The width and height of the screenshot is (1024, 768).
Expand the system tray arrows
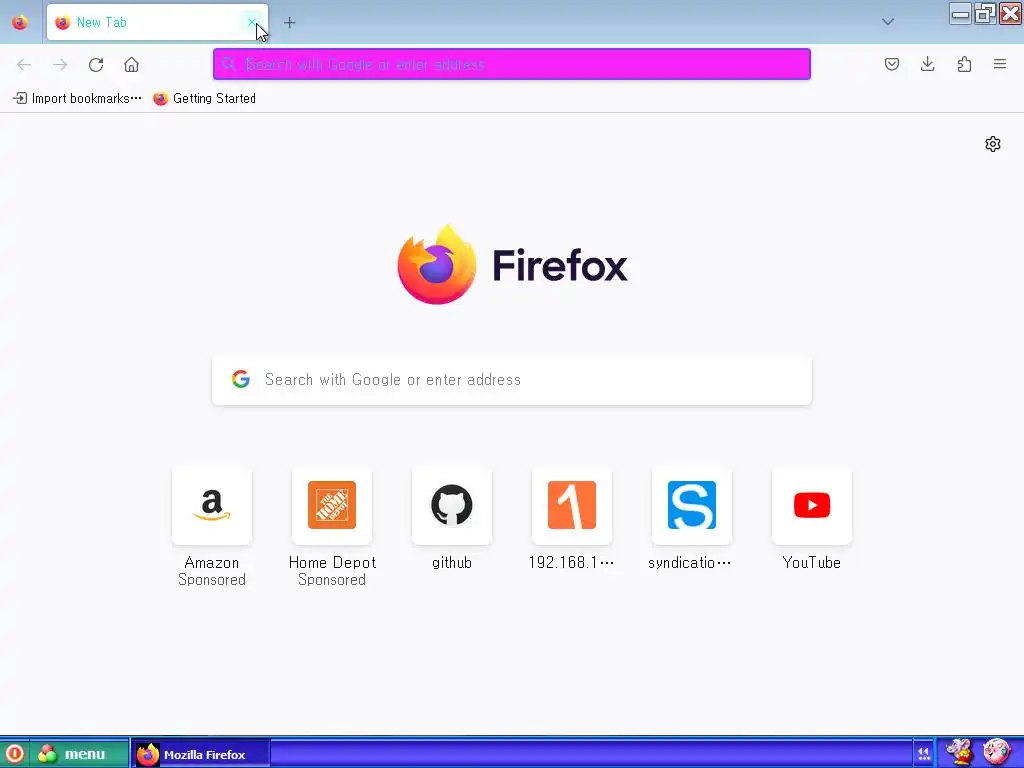[923, 754]
